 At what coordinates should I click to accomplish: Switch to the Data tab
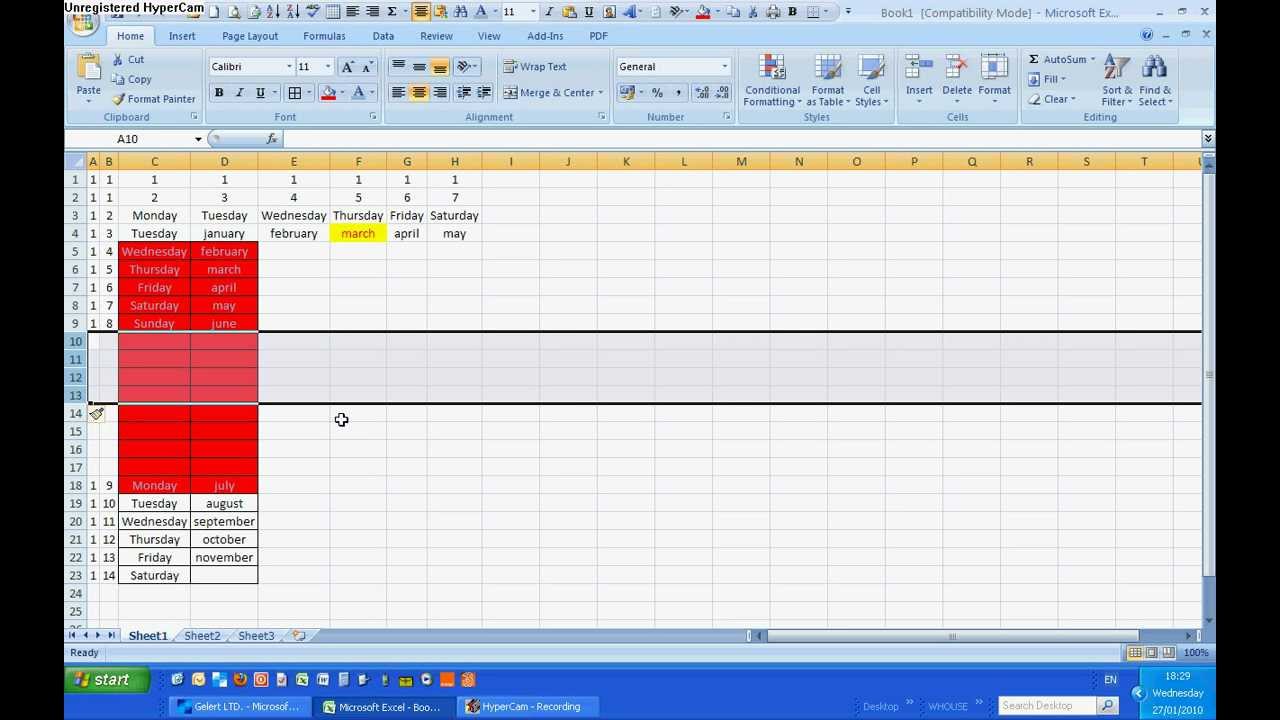(x=383, y=36)
